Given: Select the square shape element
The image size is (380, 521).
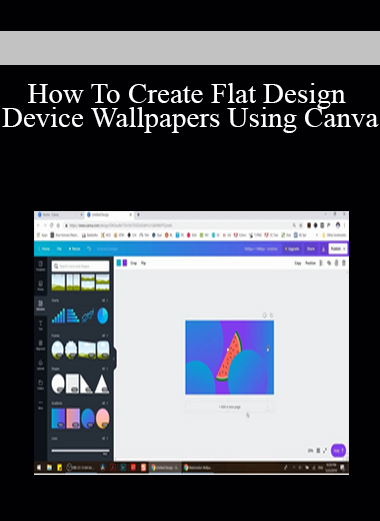Looking at the screenshot, I should coord(73,384).
